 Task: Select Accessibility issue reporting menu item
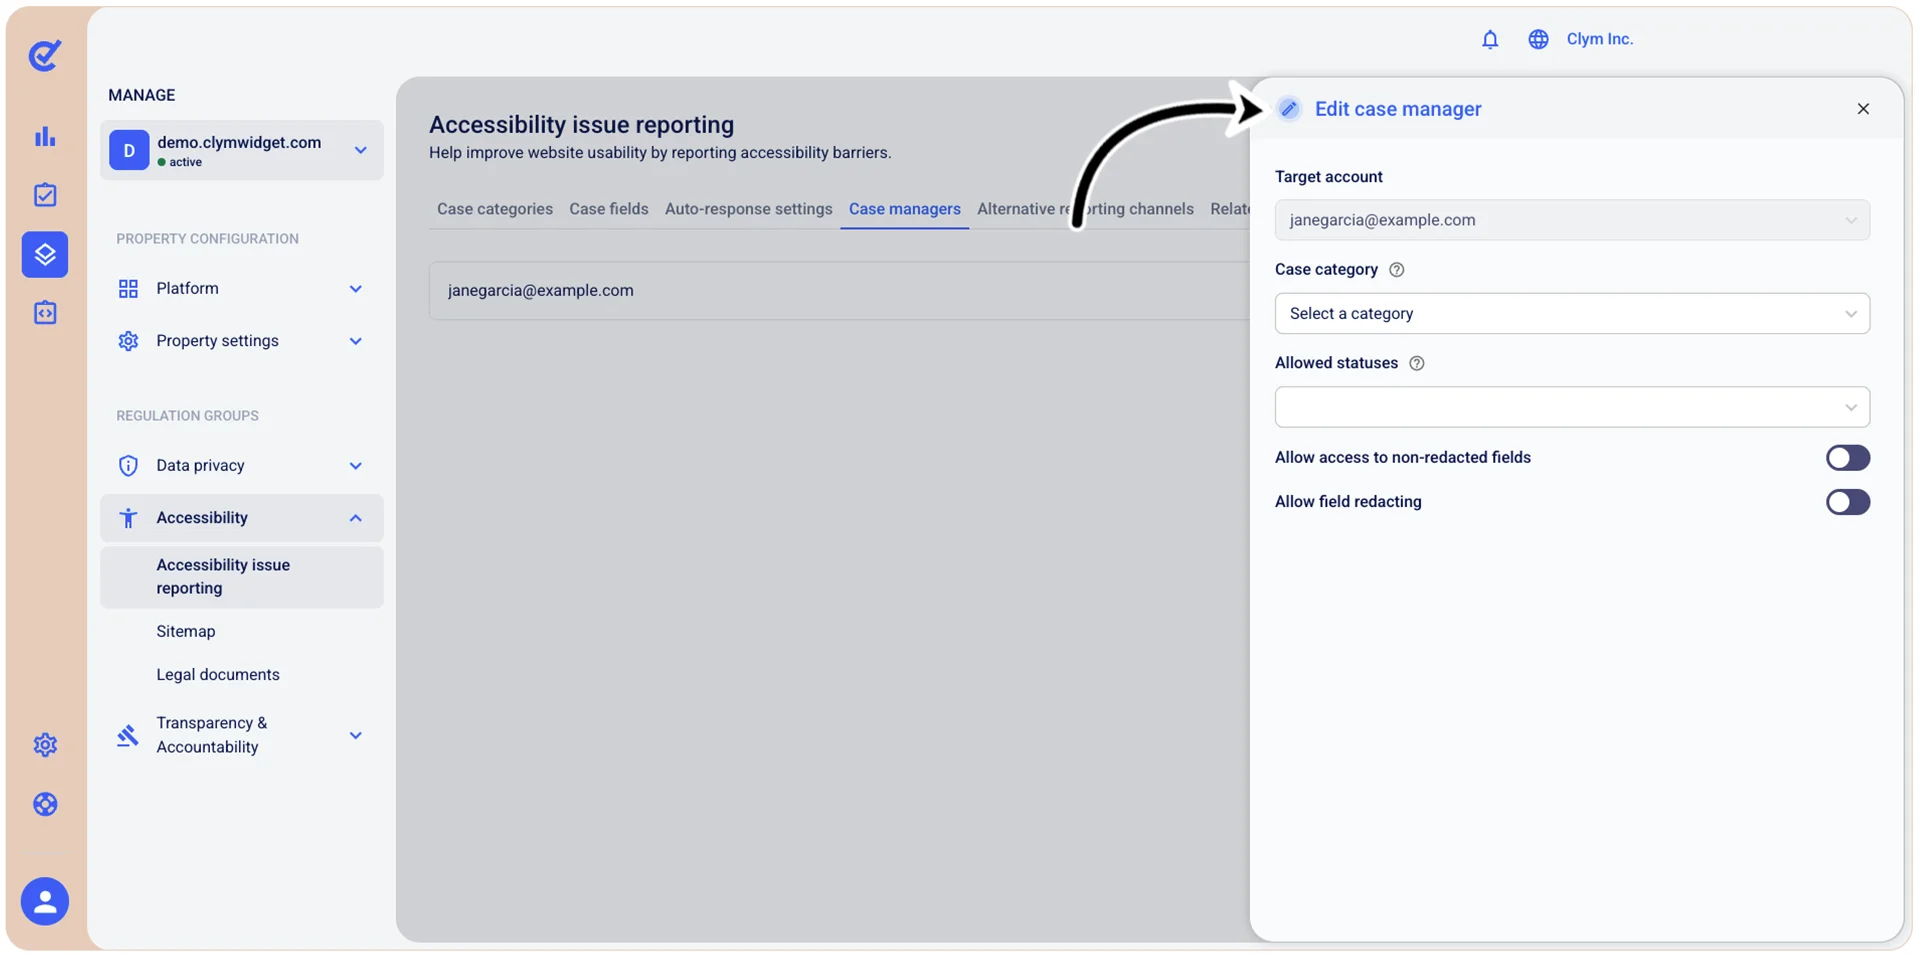241,577
